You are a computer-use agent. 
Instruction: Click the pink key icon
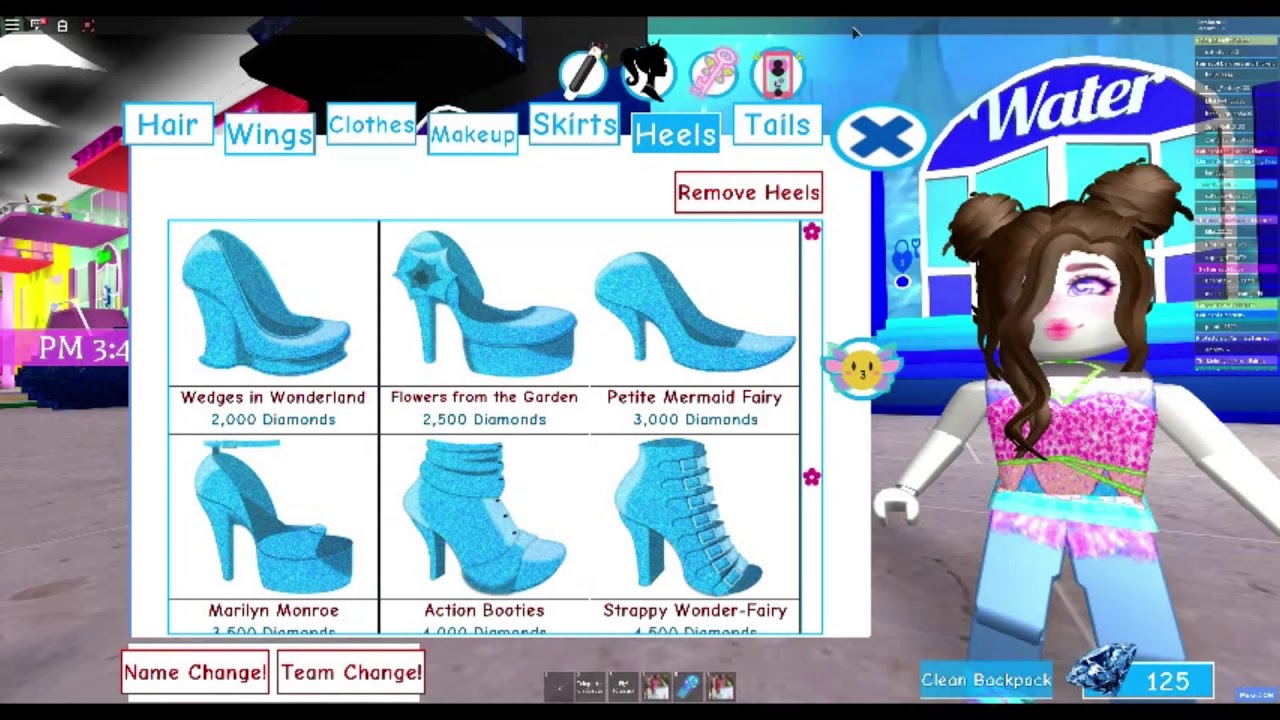pos(713,73)
